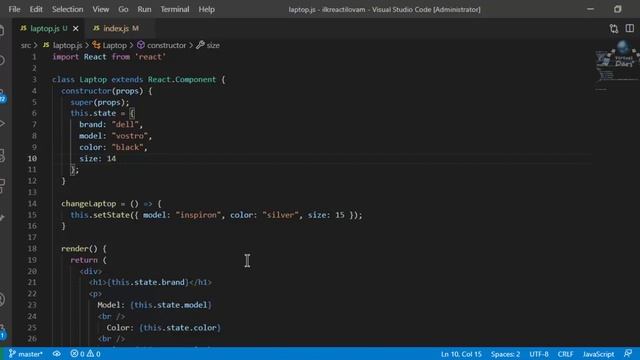Open the laptop.js breadcrumb dropdown

[x=62, y=45]
